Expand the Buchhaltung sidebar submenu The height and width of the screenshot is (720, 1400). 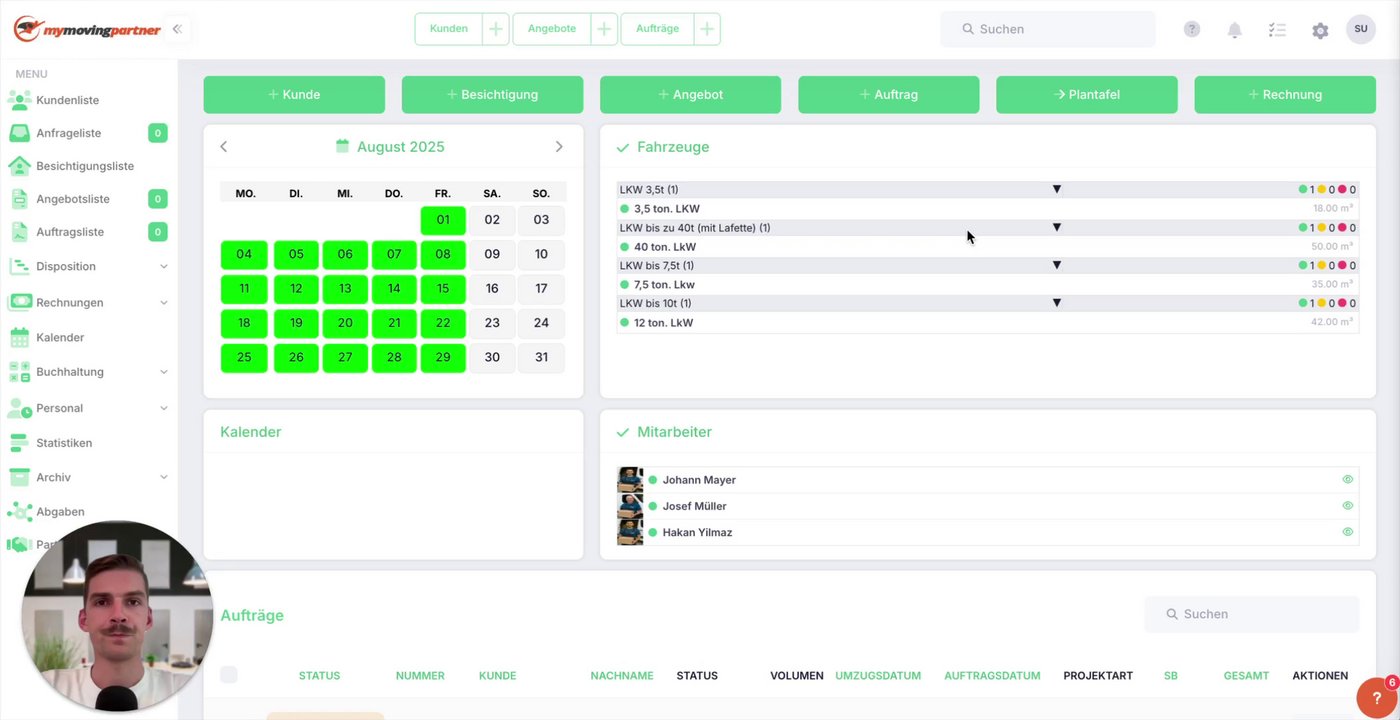(164, 372)
